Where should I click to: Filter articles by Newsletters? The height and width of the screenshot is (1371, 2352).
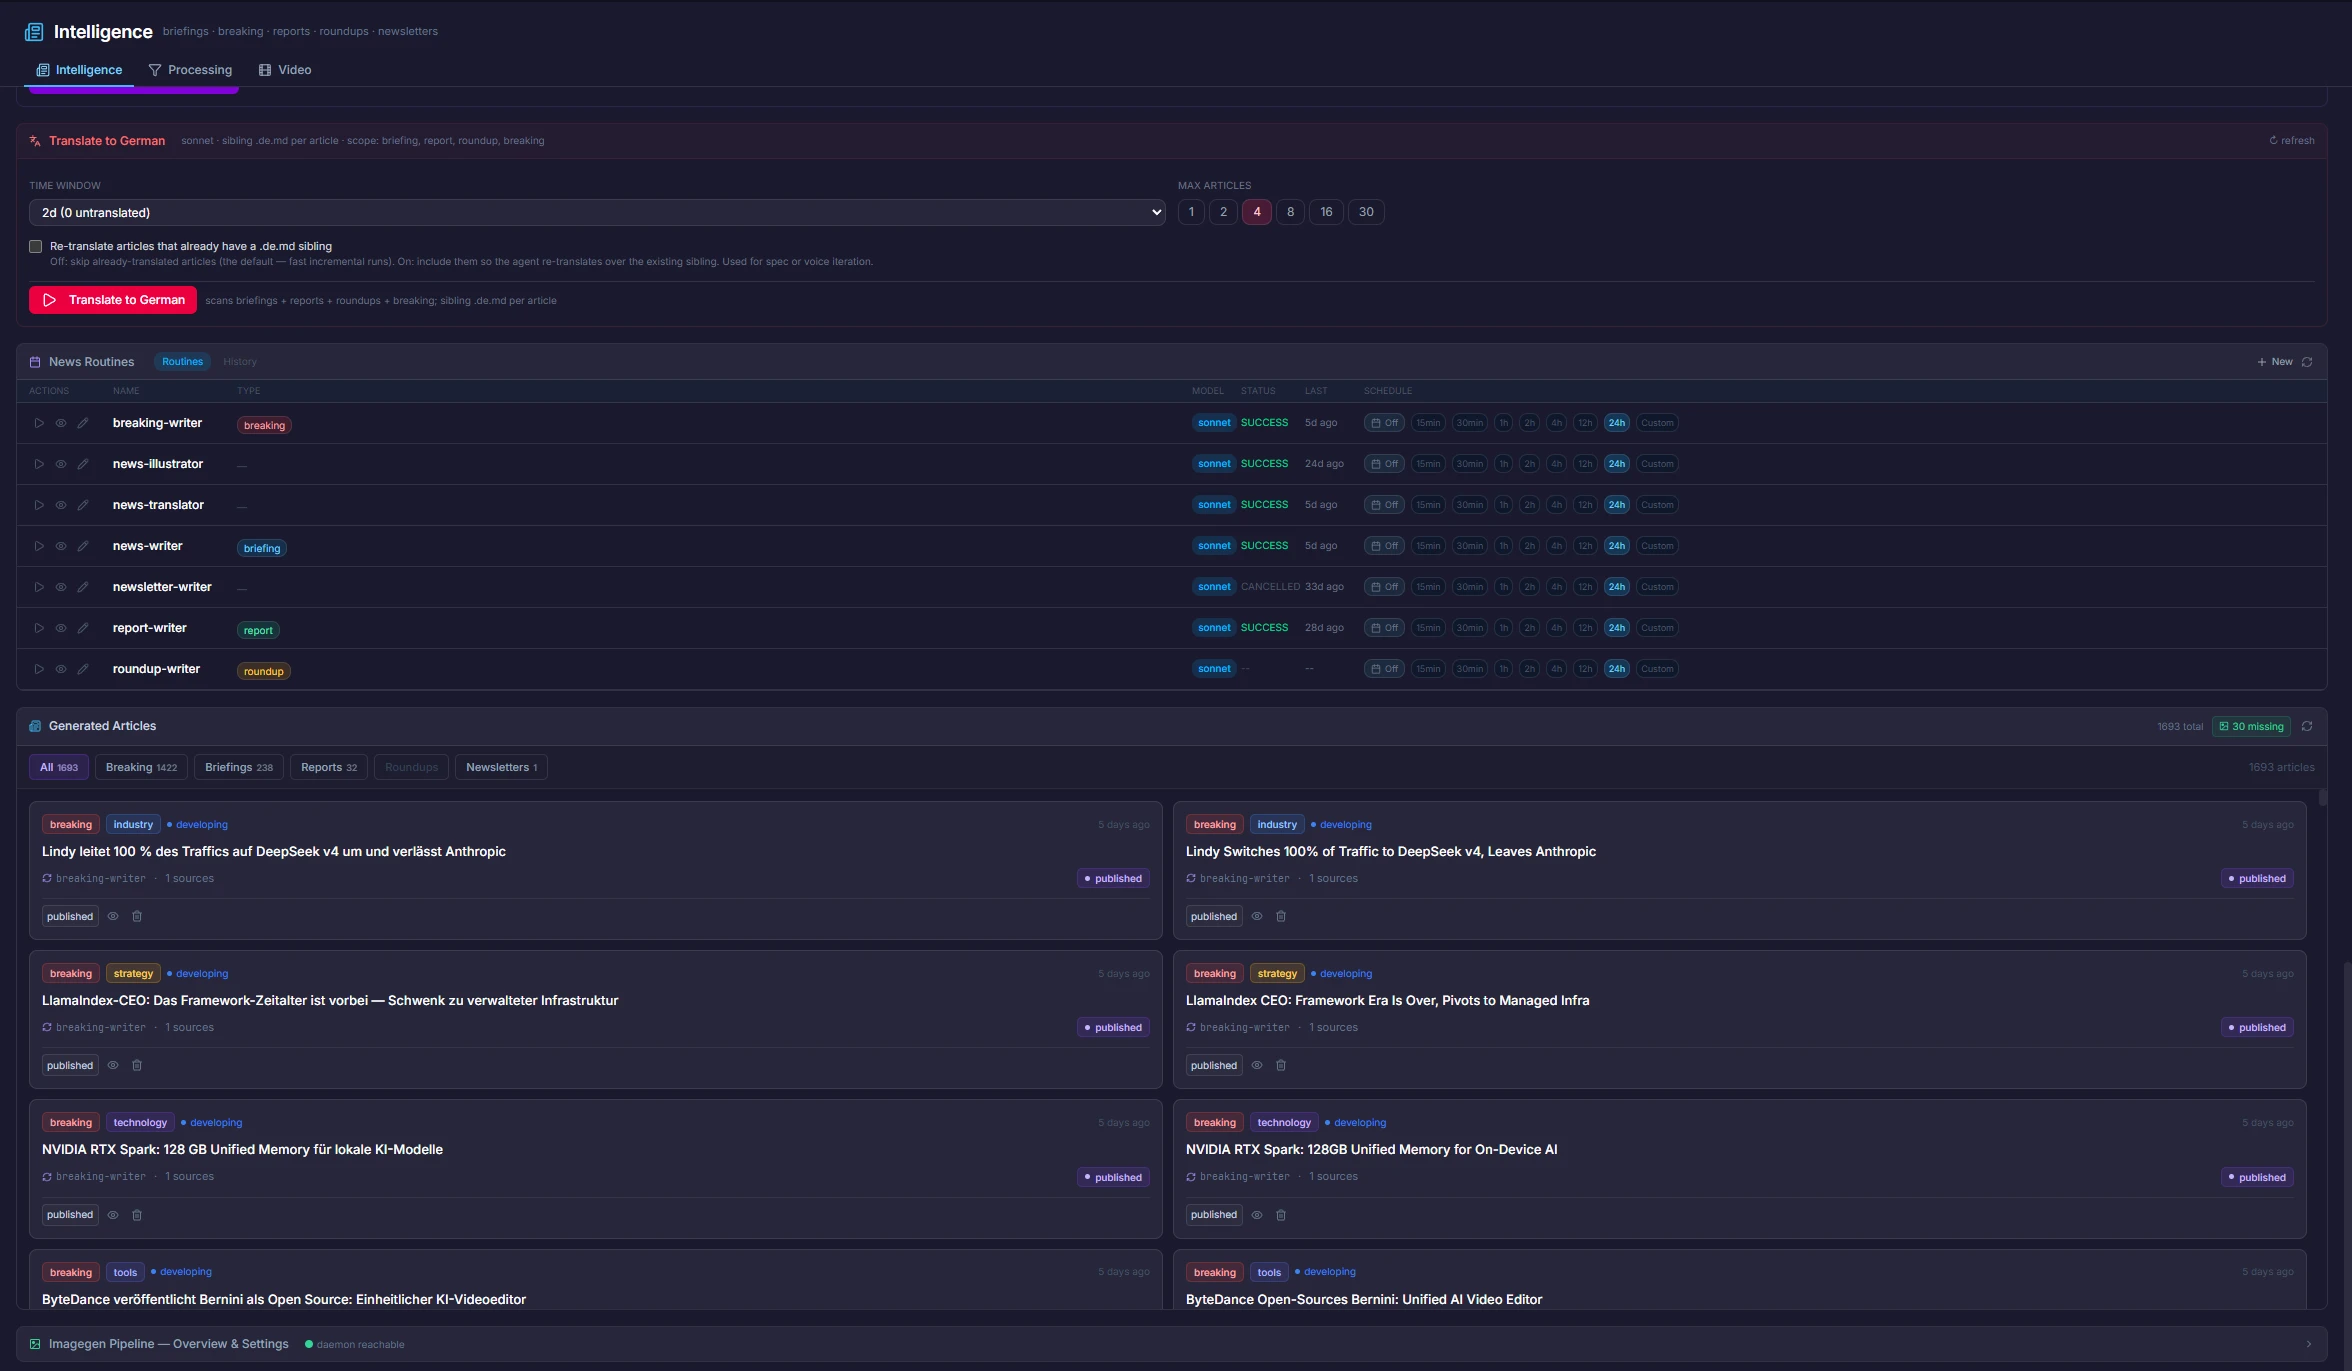click(501, 767)
